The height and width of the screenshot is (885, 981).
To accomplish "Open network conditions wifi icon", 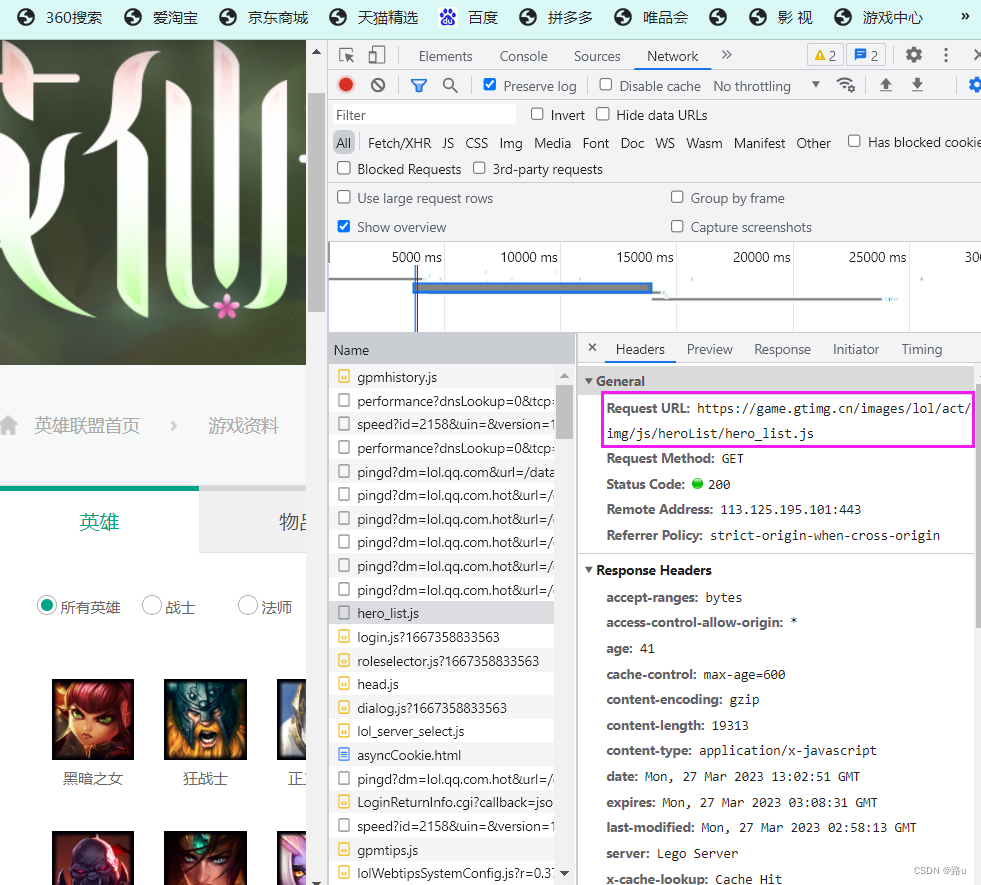I will coord(846,85).
